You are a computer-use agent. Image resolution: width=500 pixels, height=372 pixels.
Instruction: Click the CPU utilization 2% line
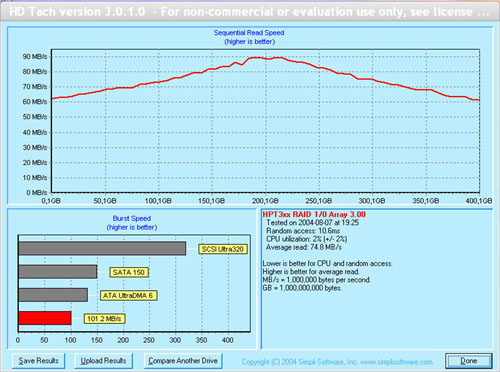pyautogui.click(x=307, y=239)
